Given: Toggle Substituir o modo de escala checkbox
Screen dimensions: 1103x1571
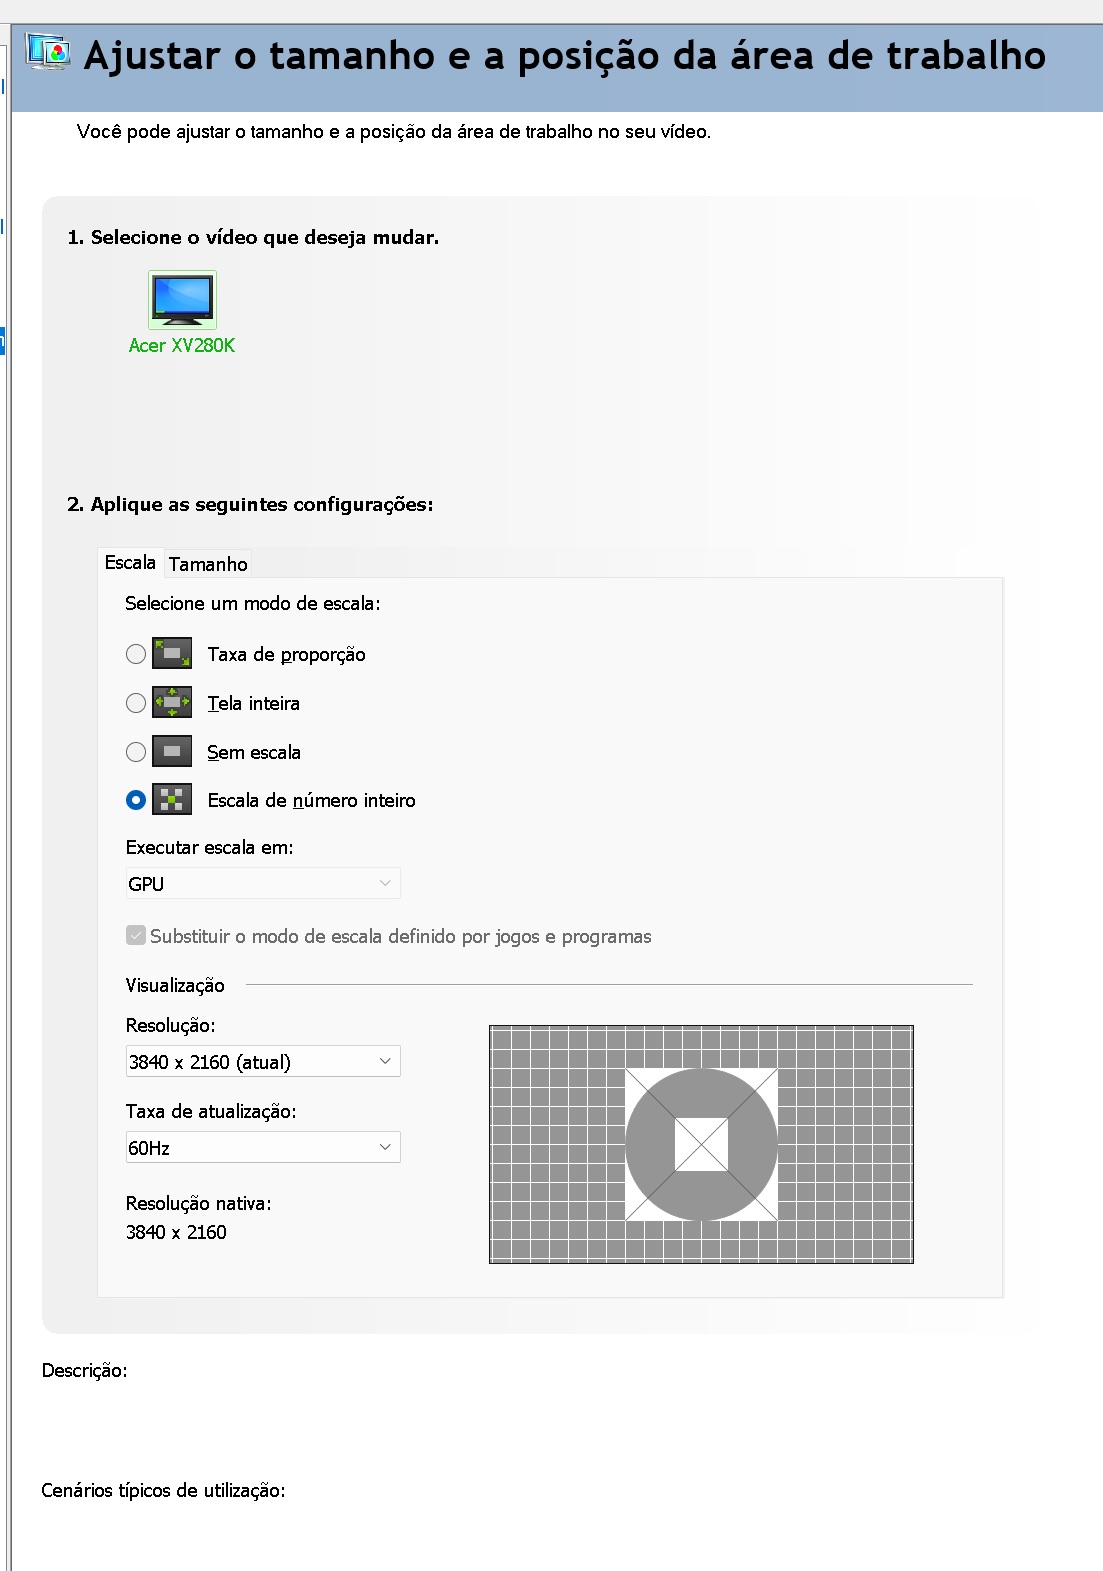Looking at the screenshot, I should 136,936.
